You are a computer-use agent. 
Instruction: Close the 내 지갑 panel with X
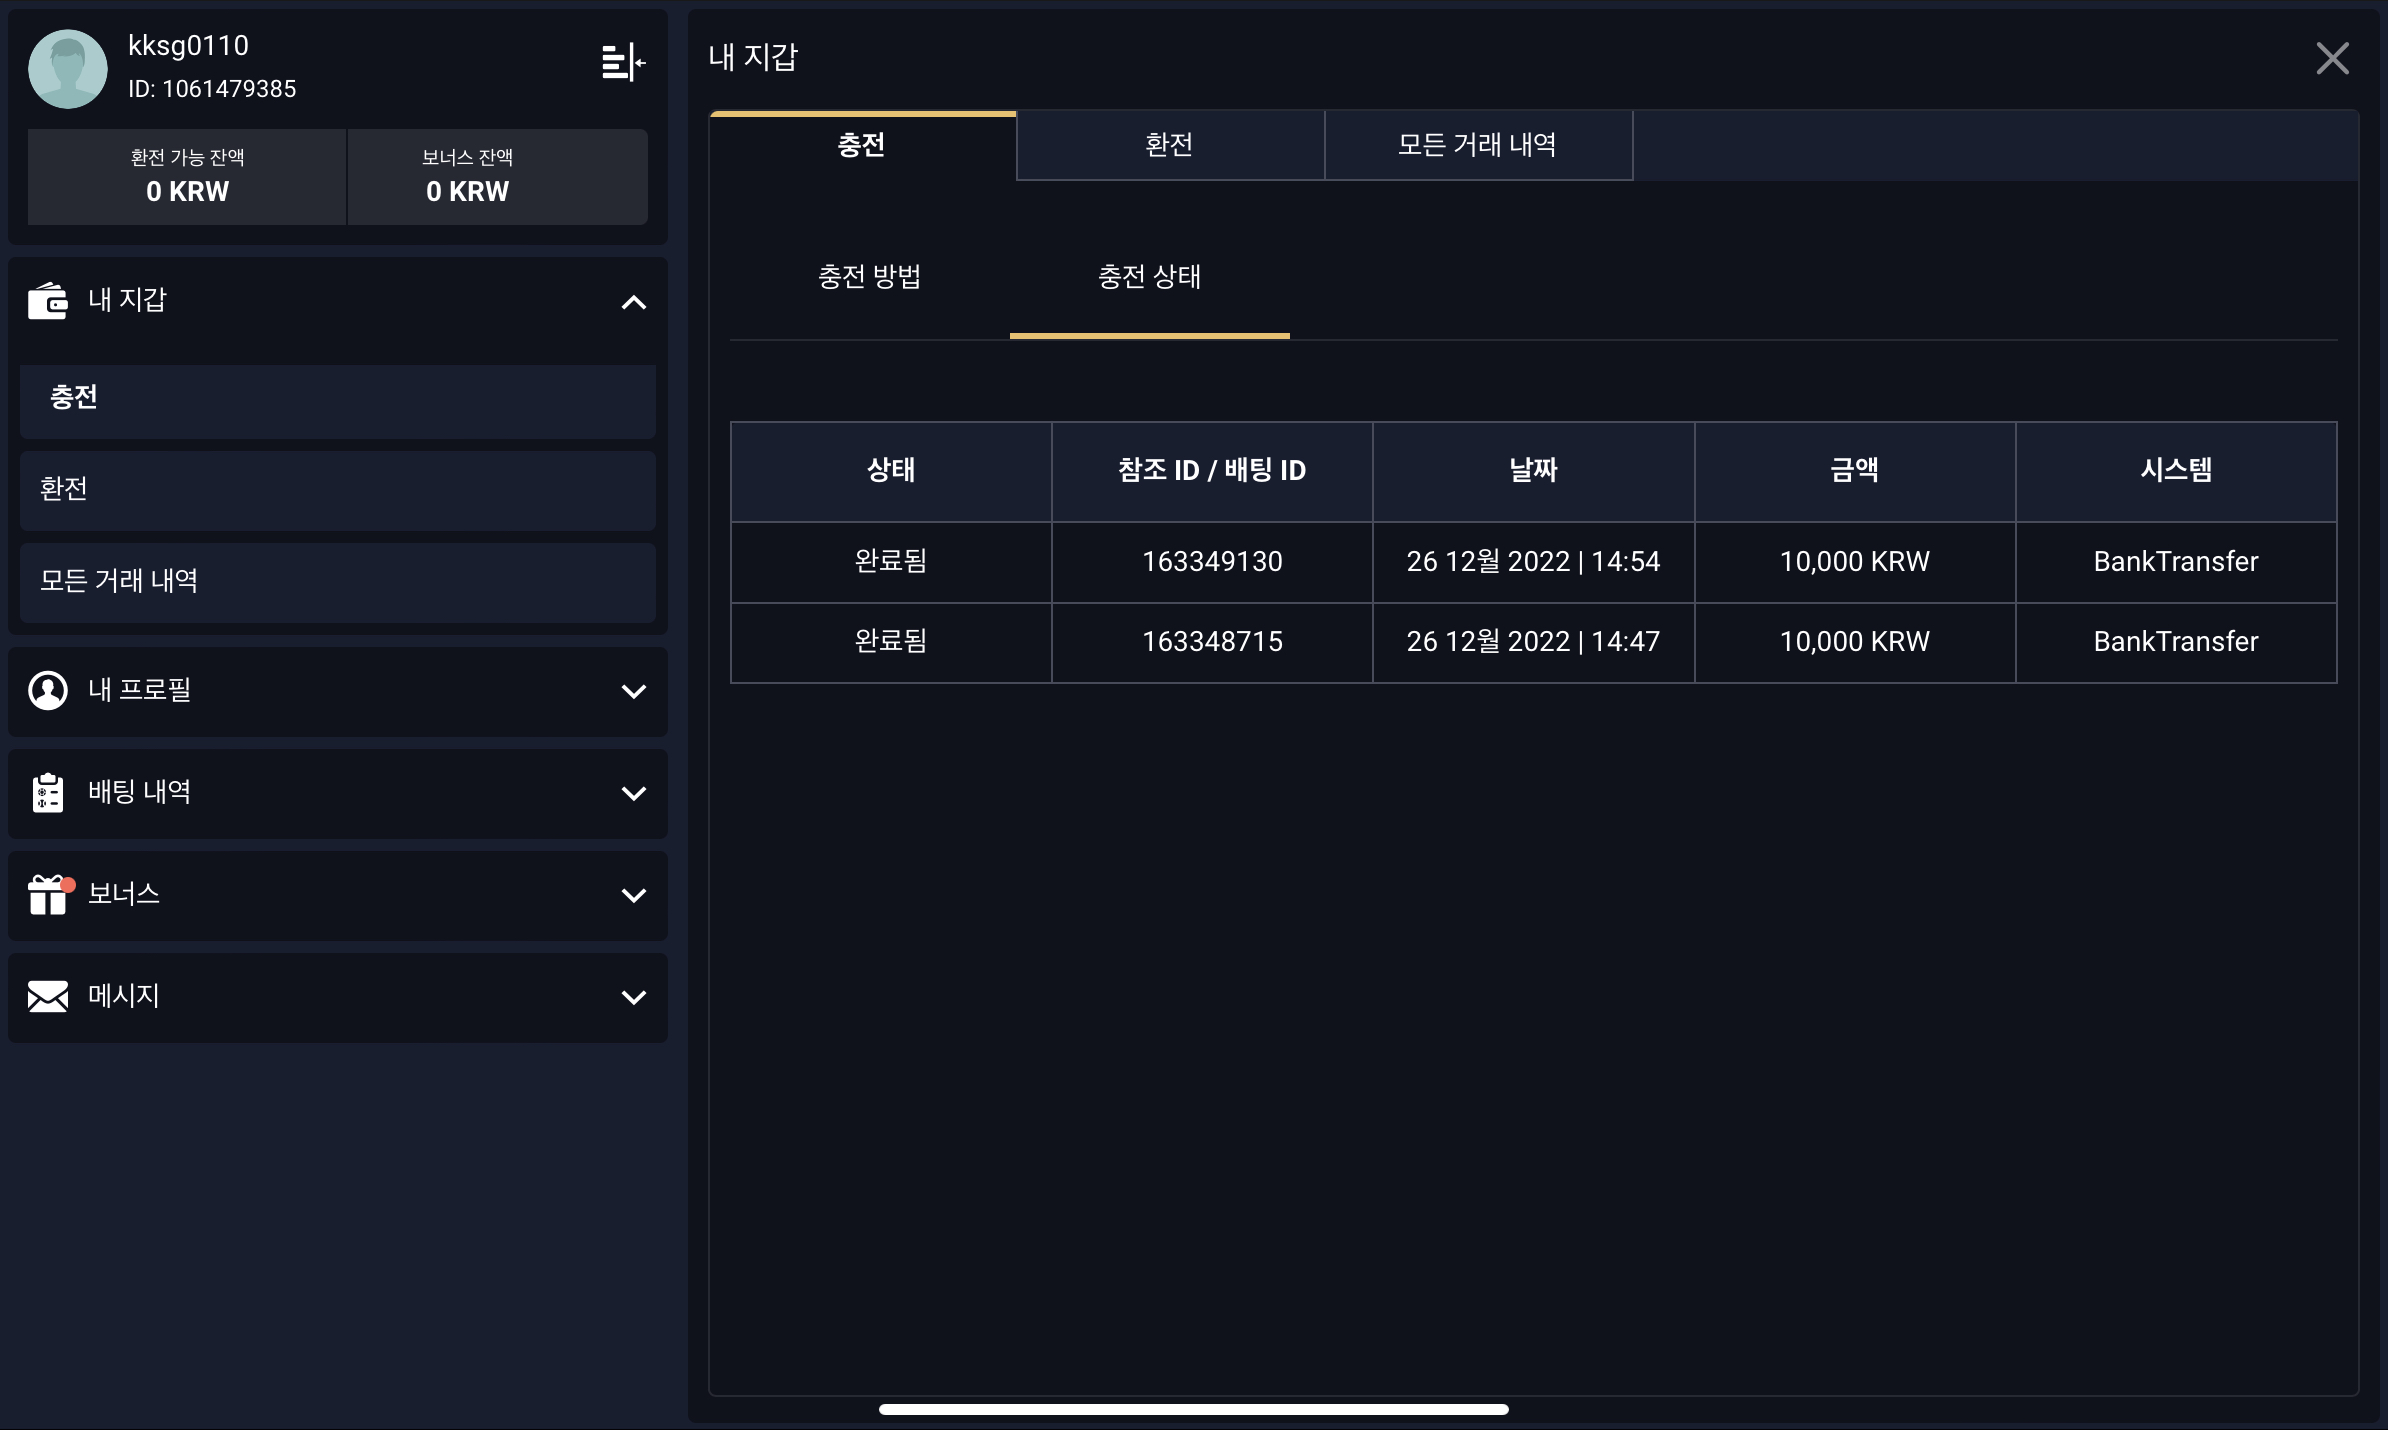coord(2332,59)
